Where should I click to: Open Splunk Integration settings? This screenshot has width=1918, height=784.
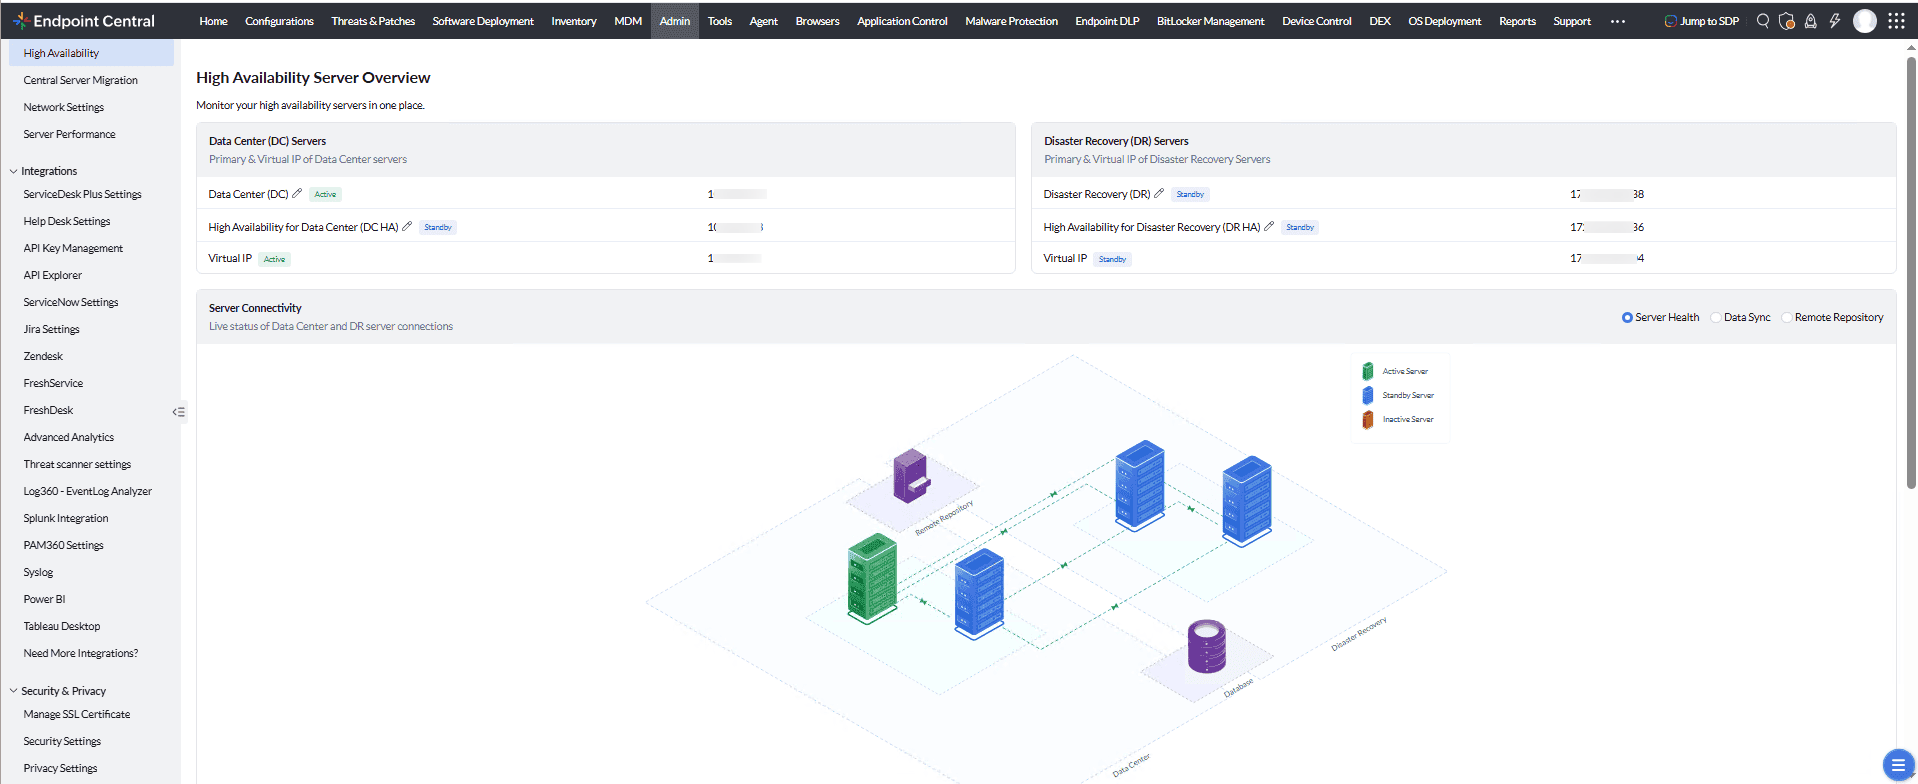click(x=66, y=518)
